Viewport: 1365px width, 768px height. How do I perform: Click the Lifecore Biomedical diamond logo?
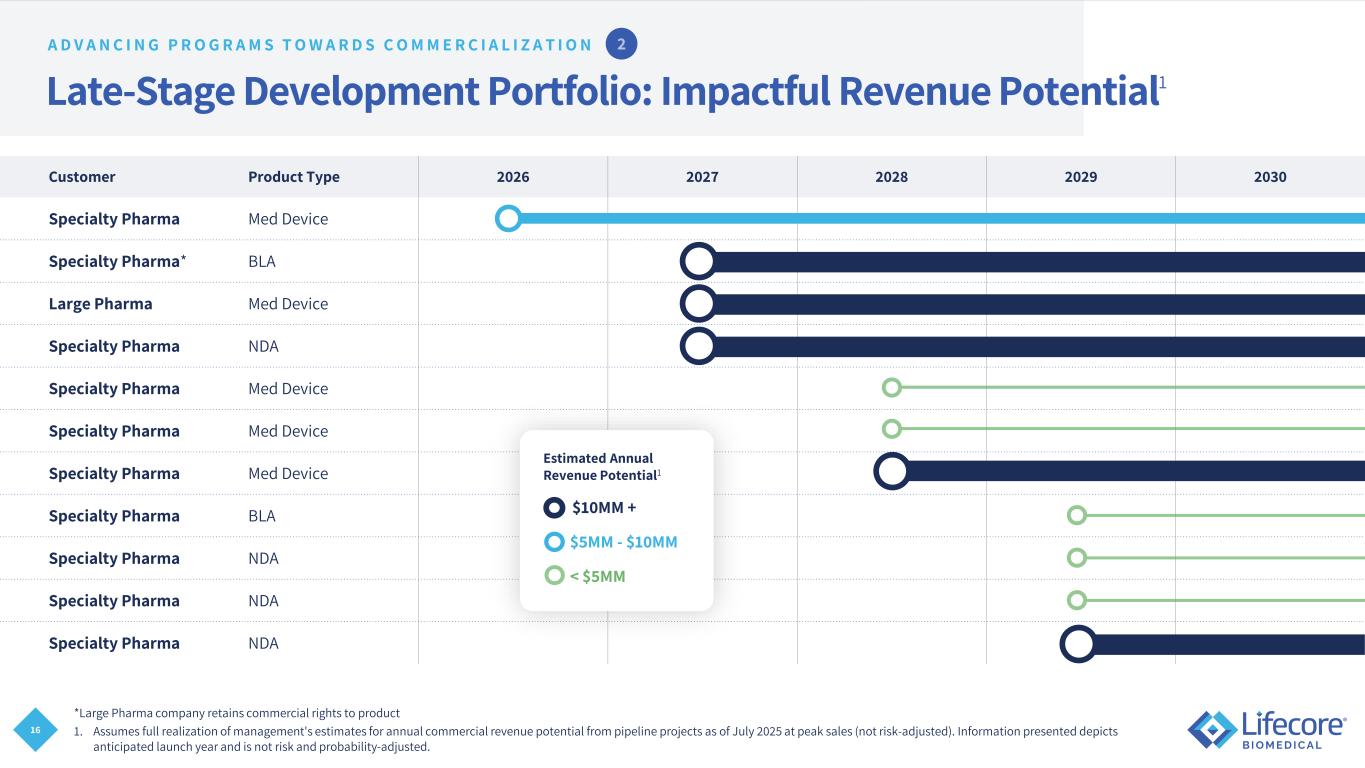[1211, 730]
